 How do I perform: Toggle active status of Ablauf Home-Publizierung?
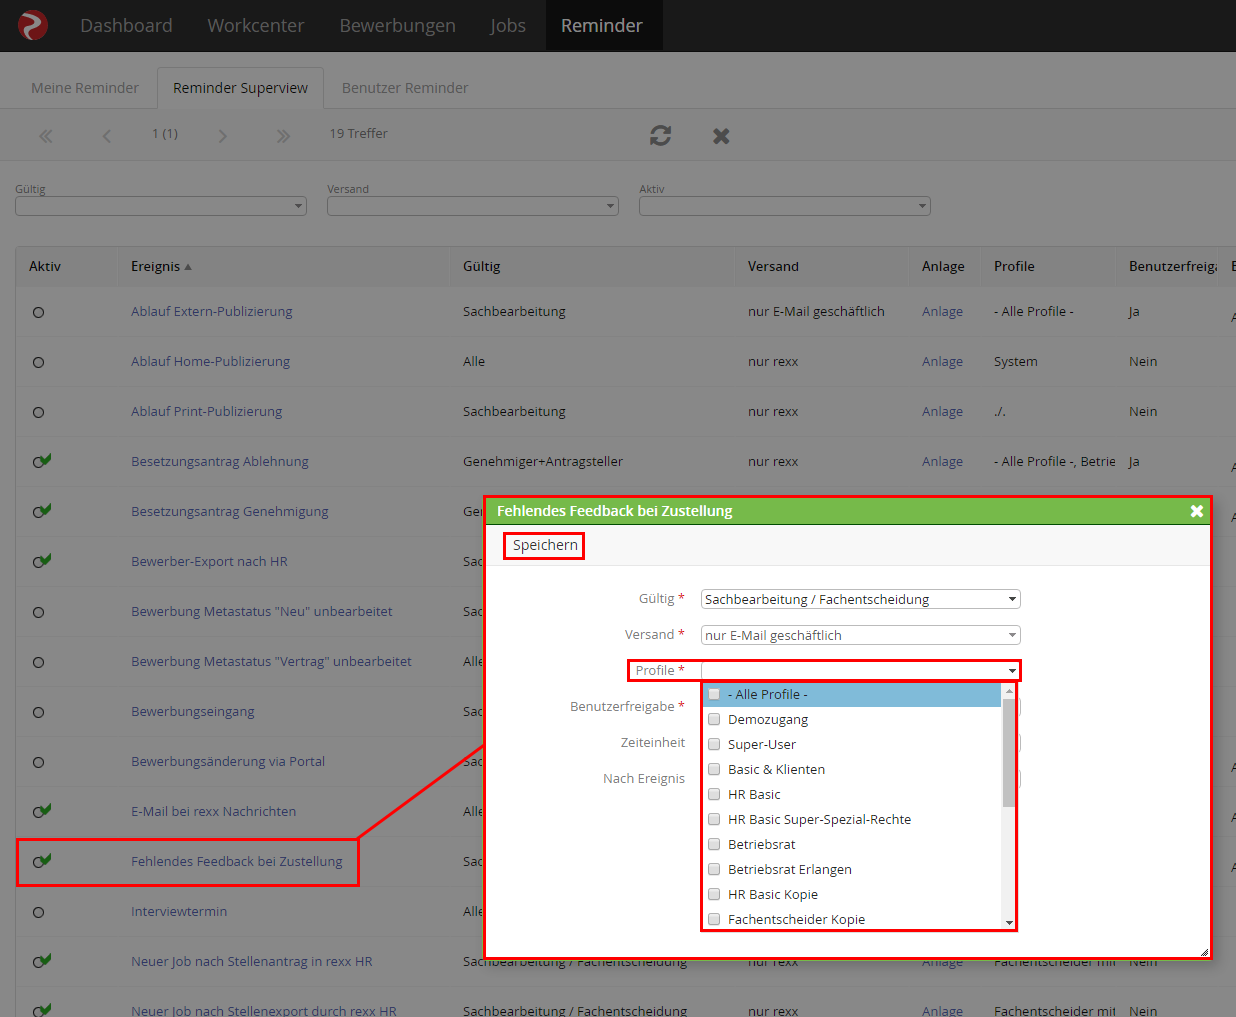pos(38,362)
